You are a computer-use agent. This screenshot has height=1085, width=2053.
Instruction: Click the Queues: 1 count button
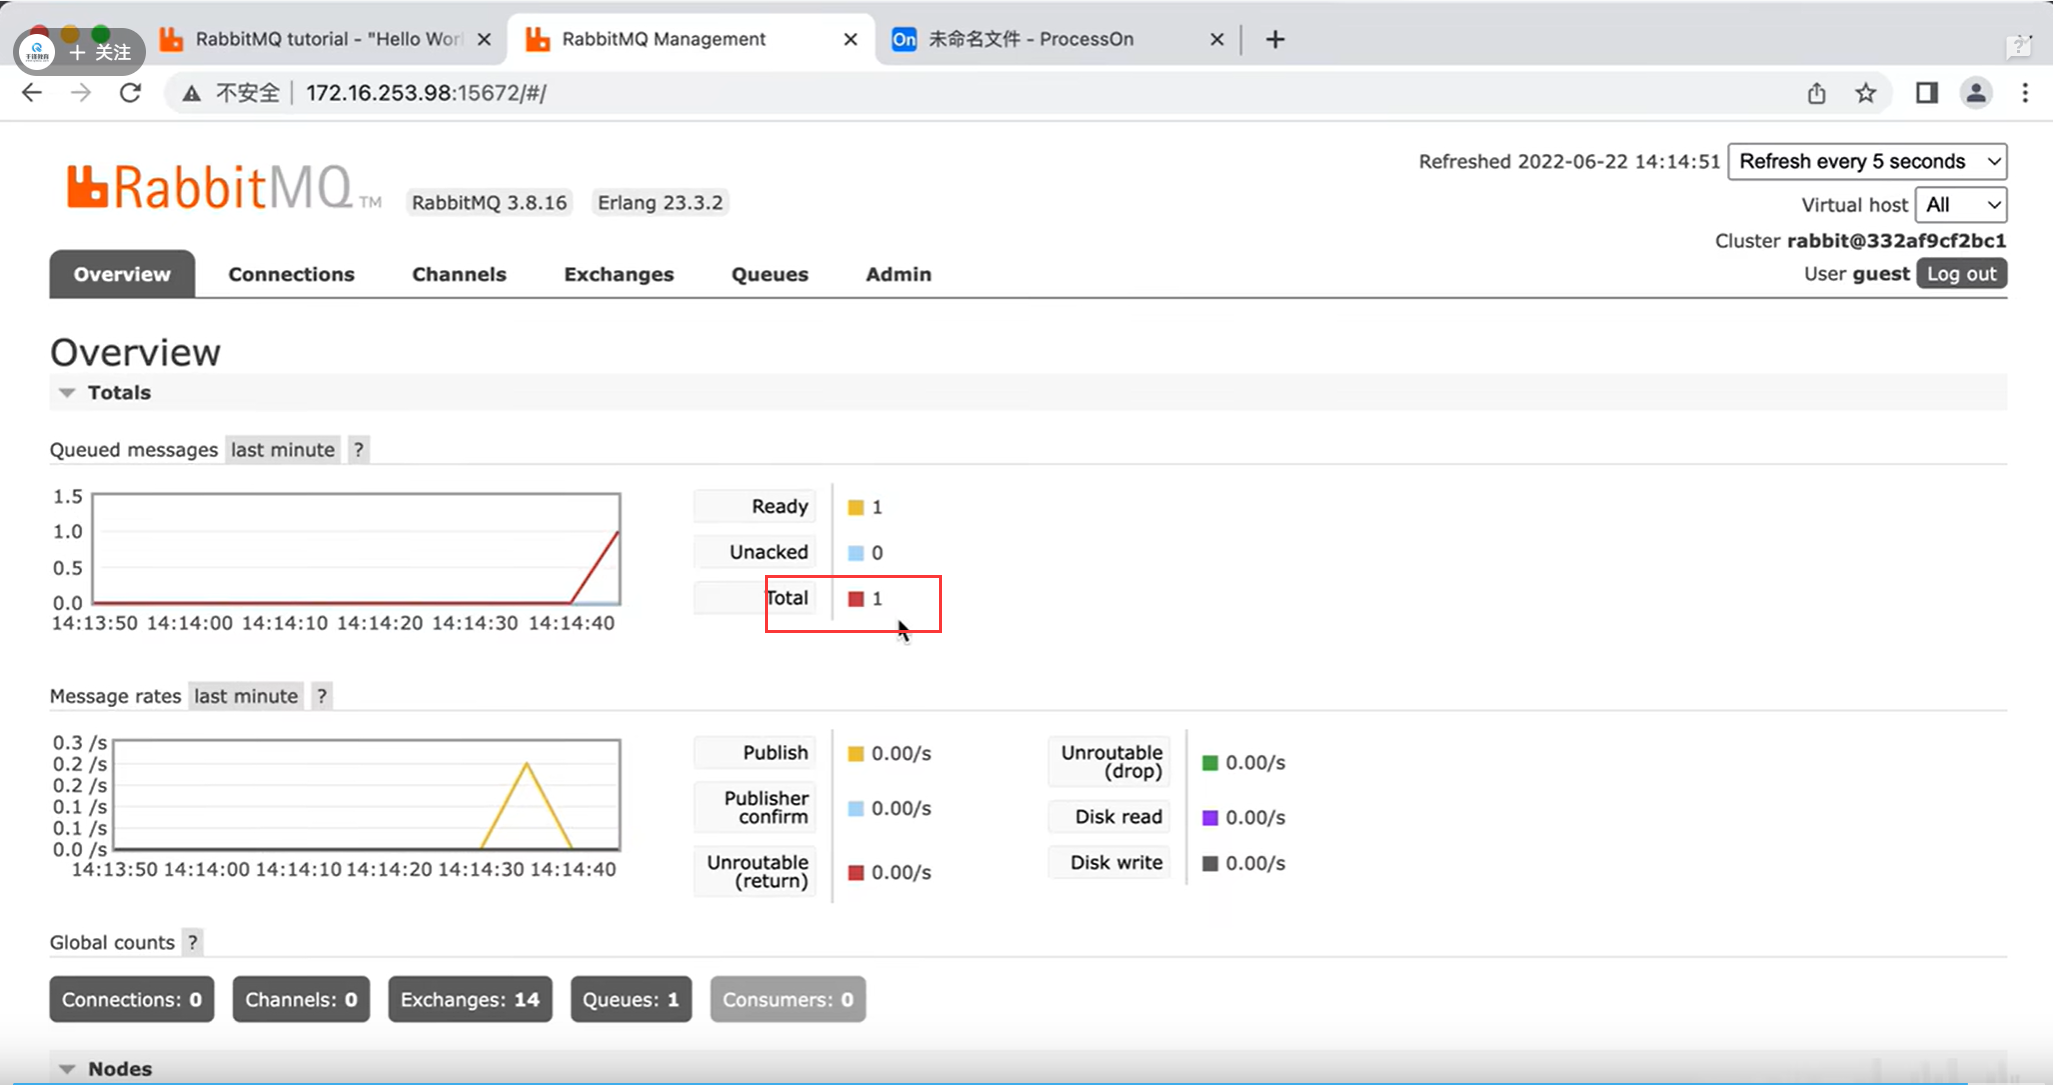coord(630,999)
